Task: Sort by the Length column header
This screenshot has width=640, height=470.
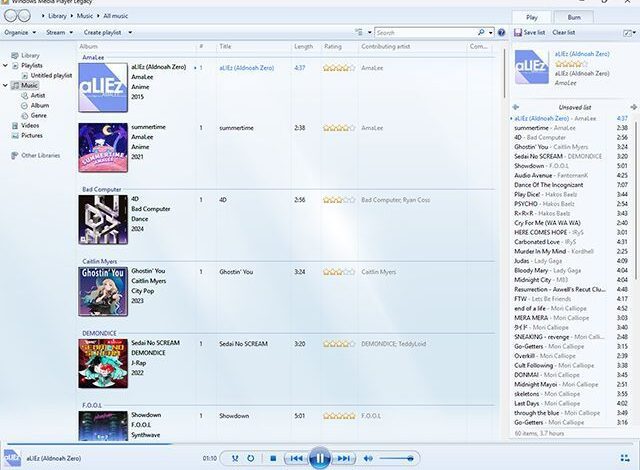Action: (306, 47)
